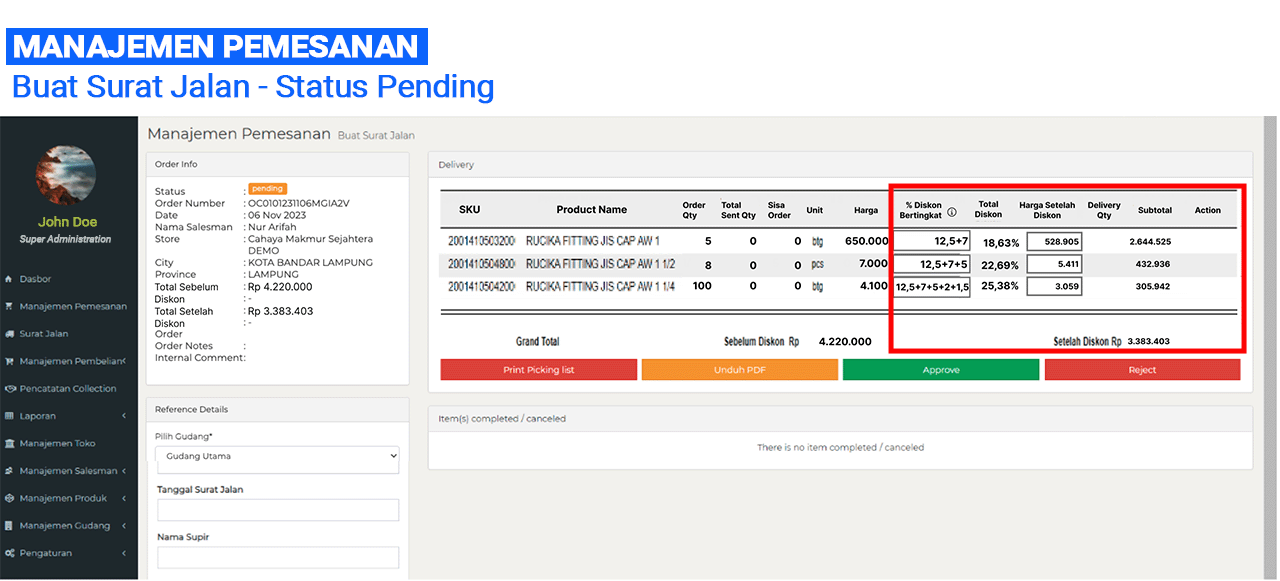Click the Dasbor home icon in sidebar
Screen dimensions: 1280x581
pos(9,279)
